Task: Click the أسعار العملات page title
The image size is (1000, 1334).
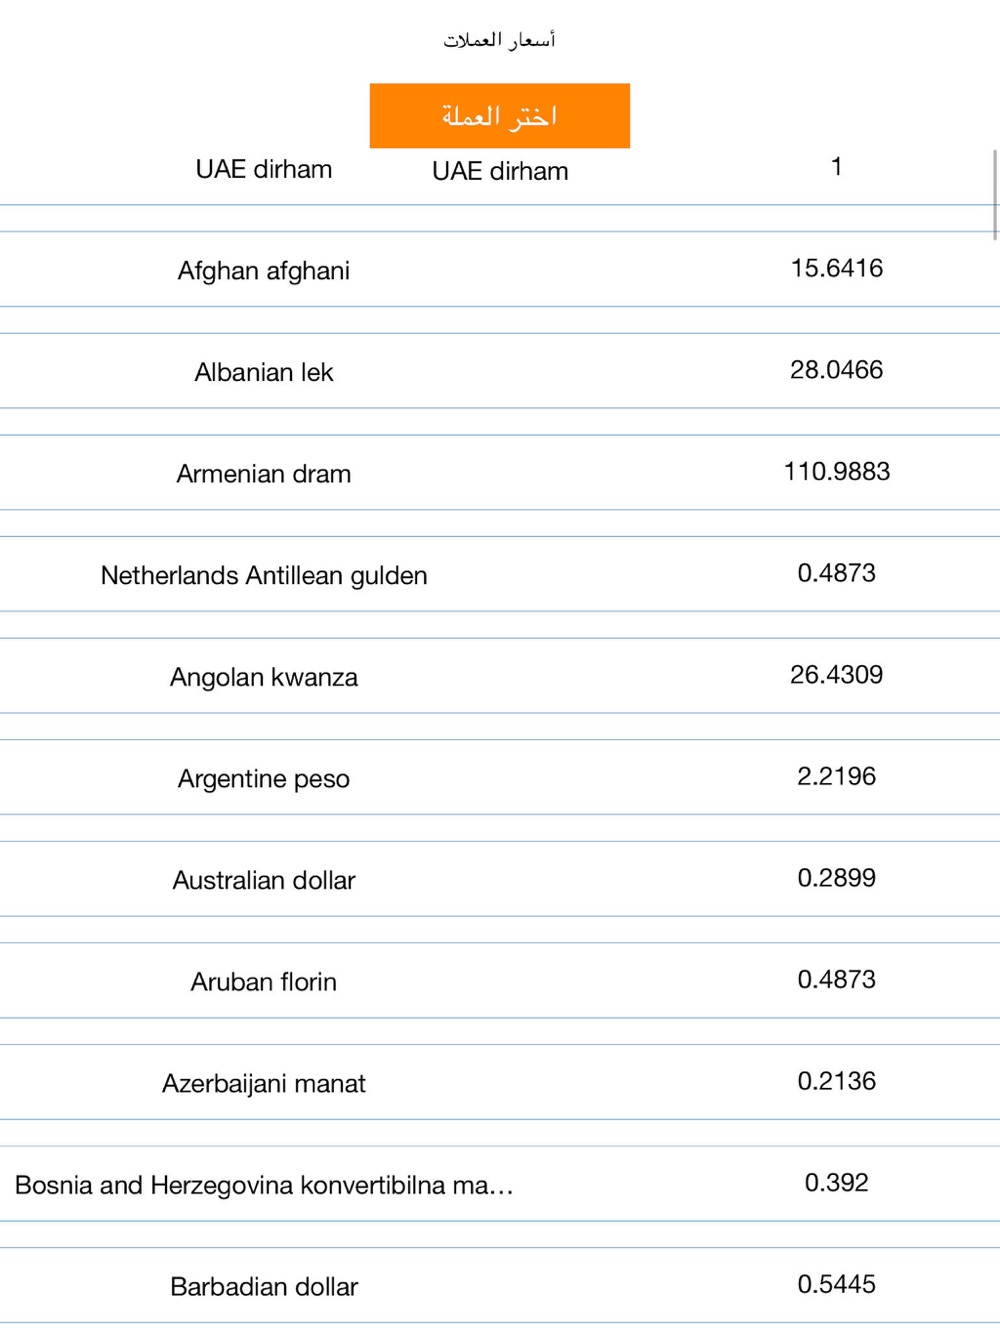Action: [x=499, y=40]
